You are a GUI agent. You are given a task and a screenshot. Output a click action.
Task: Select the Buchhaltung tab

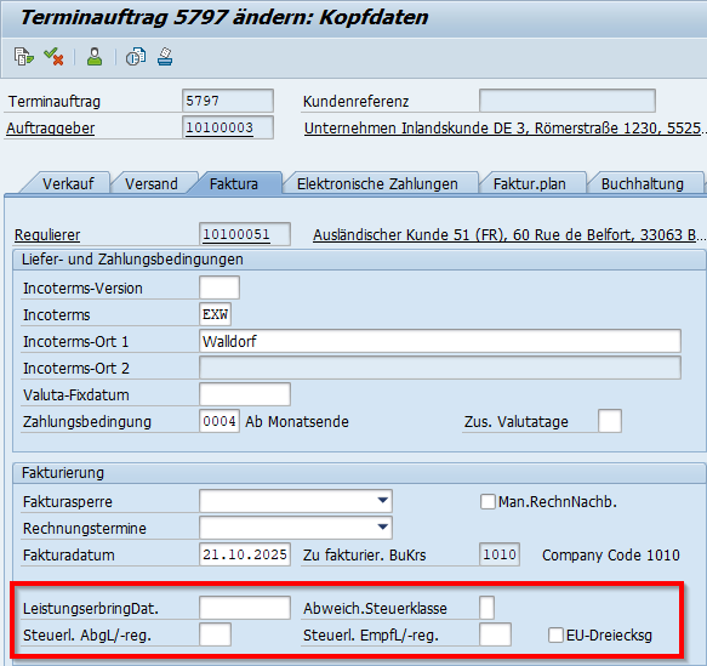click(642, 183)
